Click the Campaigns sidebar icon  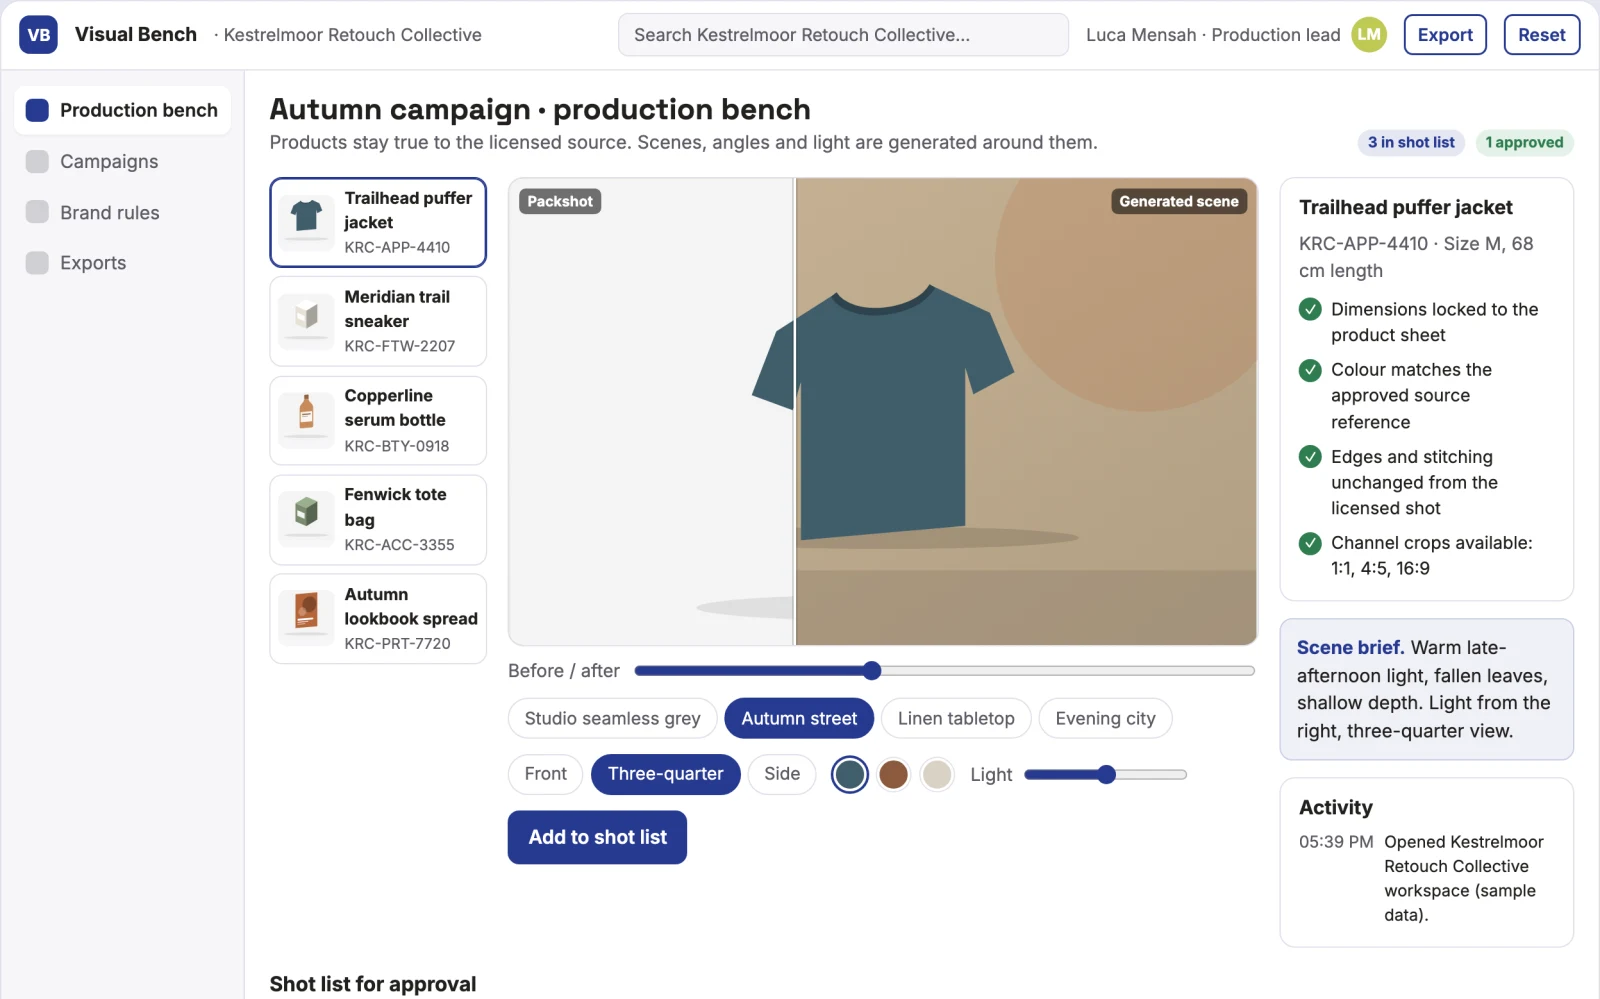(37, 161)
